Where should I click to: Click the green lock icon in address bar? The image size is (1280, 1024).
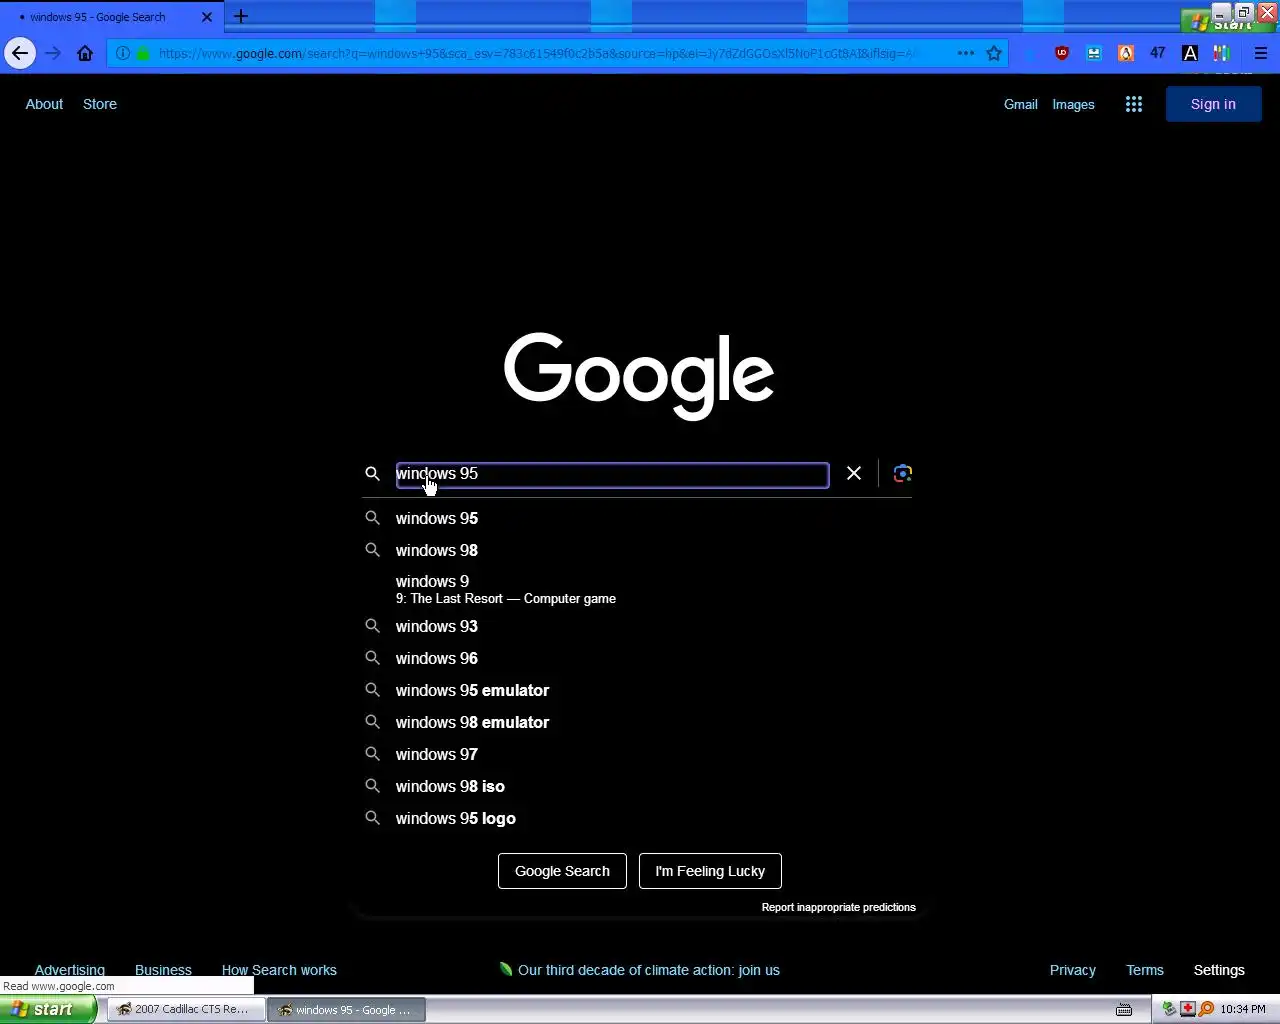pyautogui.click(x=143, y=53)
